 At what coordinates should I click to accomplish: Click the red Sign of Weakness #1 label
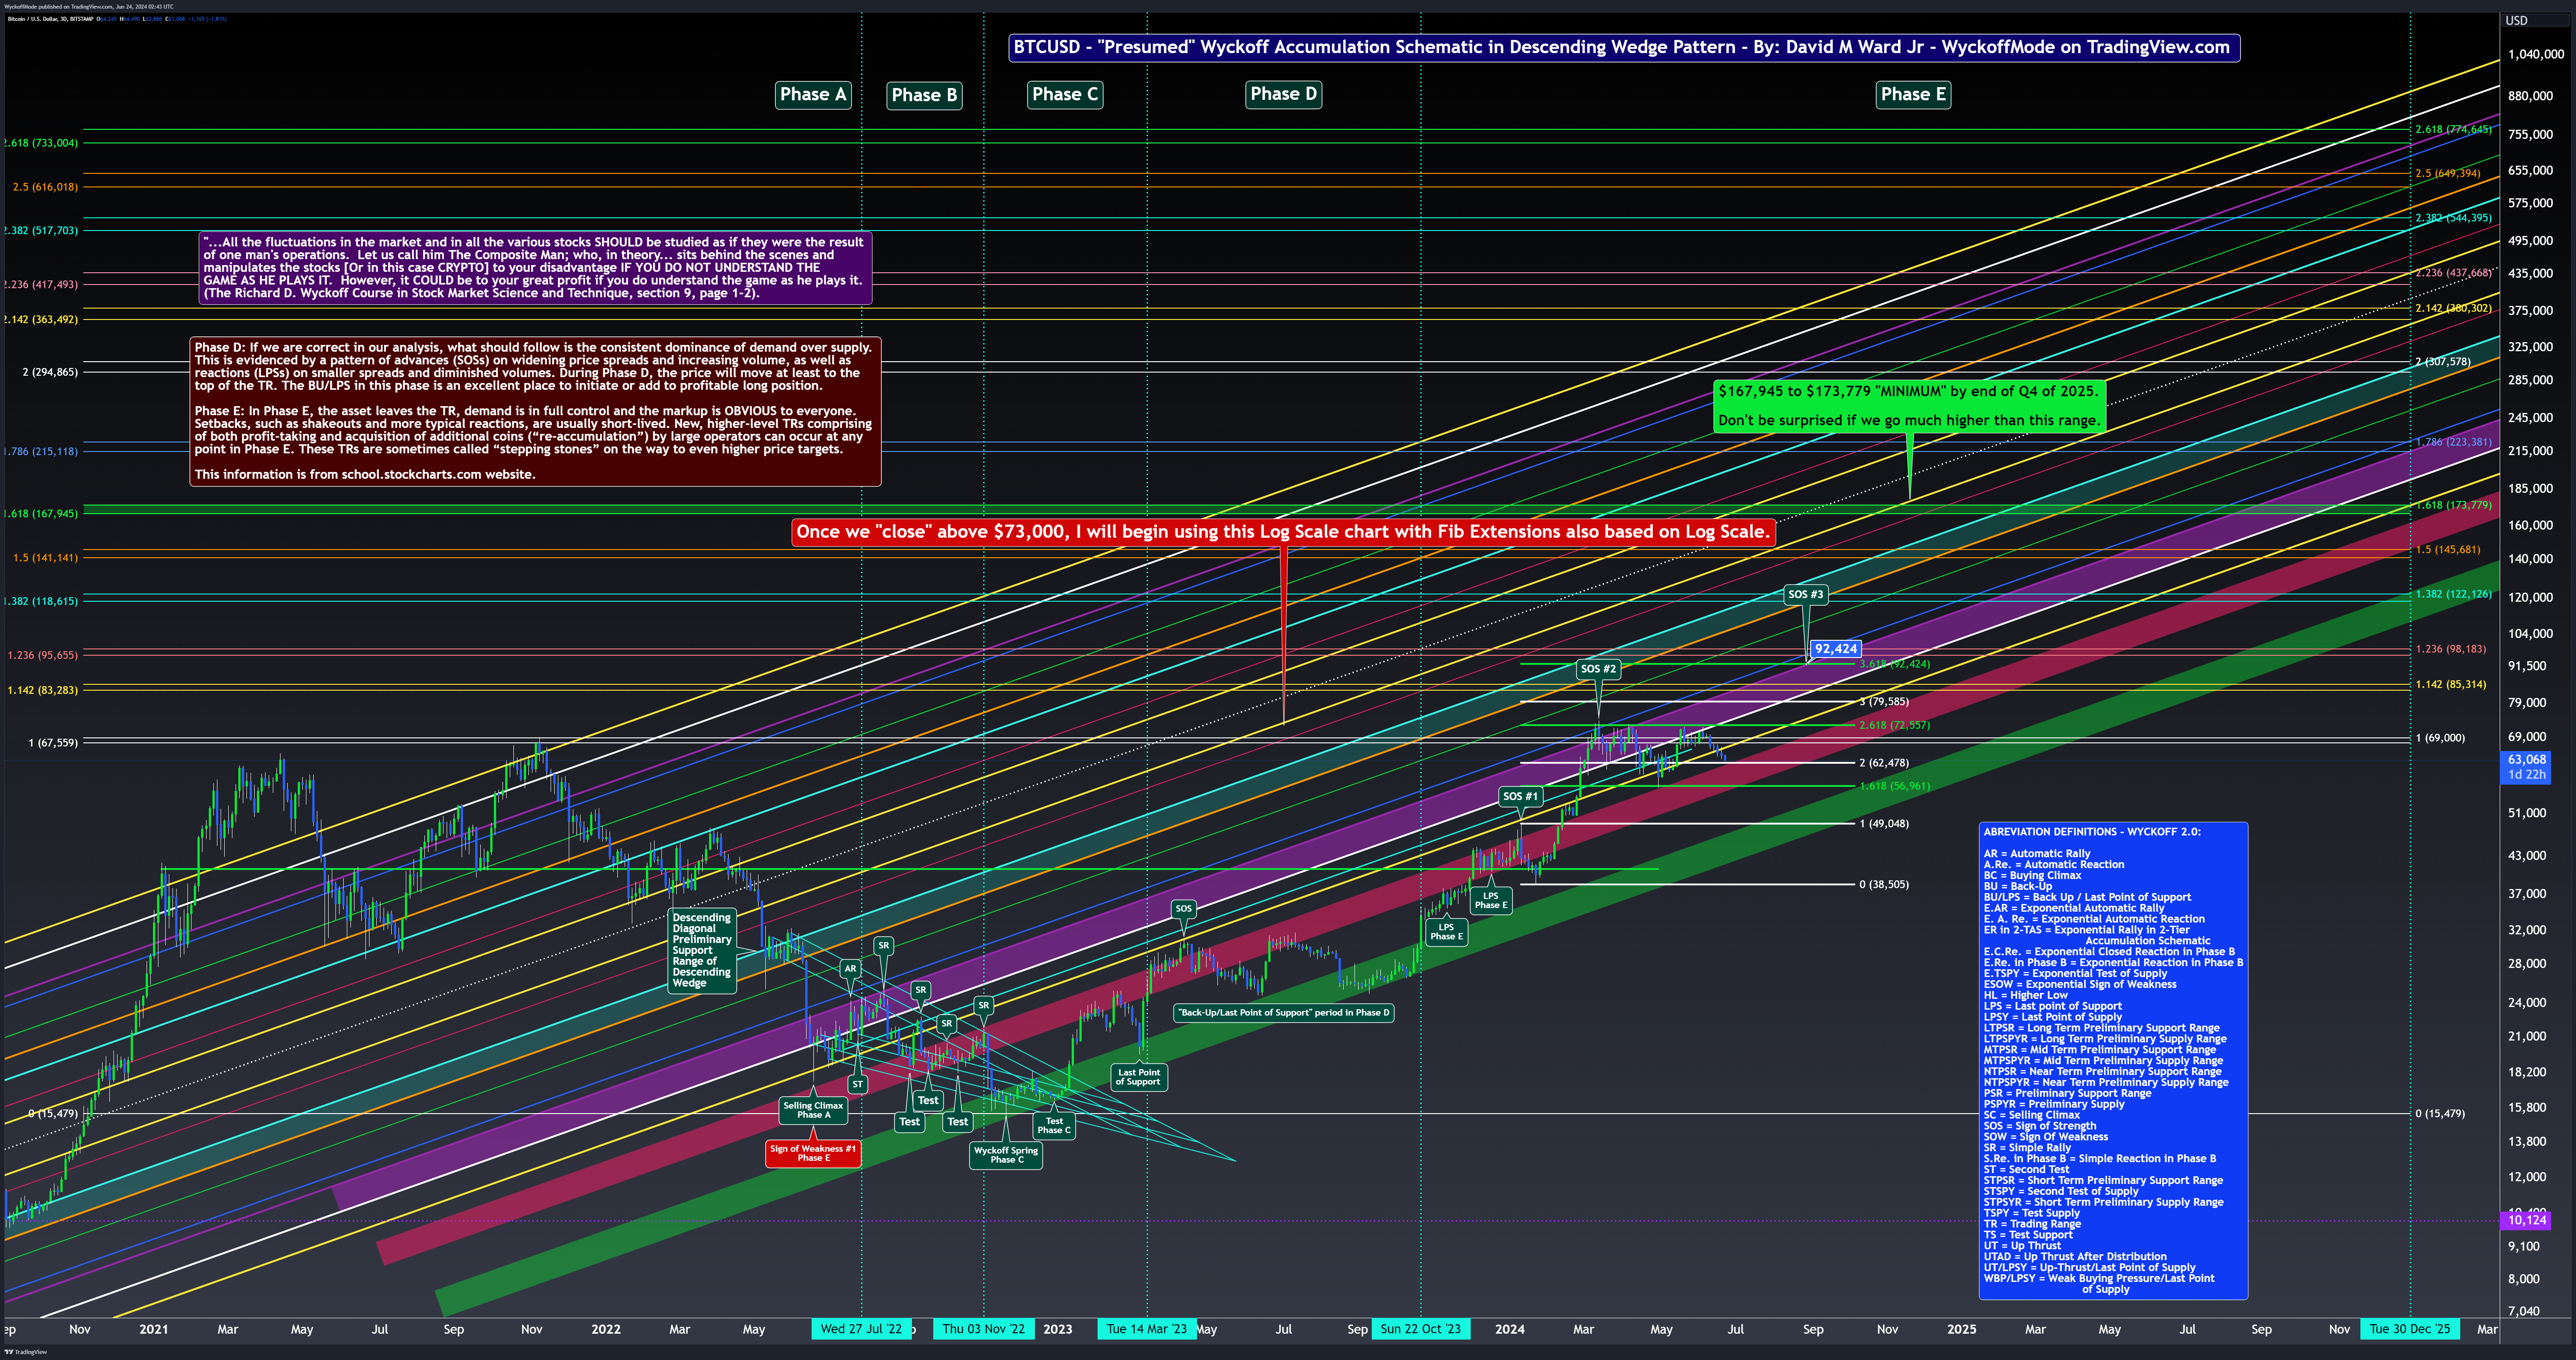click(x=813, y=1154)
